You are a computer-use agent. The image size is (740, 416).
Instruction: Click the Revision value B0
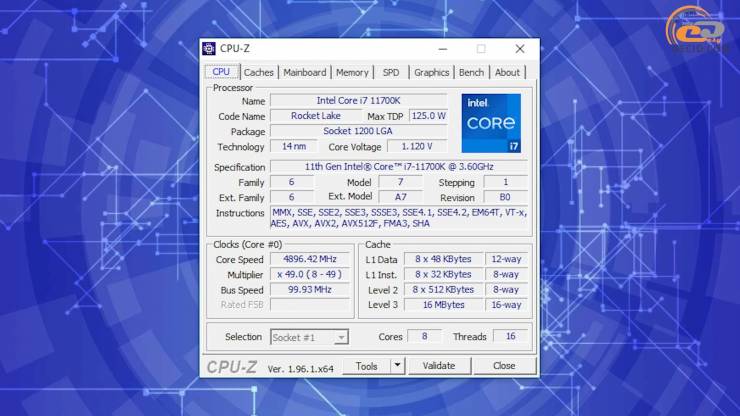(505, 197)
